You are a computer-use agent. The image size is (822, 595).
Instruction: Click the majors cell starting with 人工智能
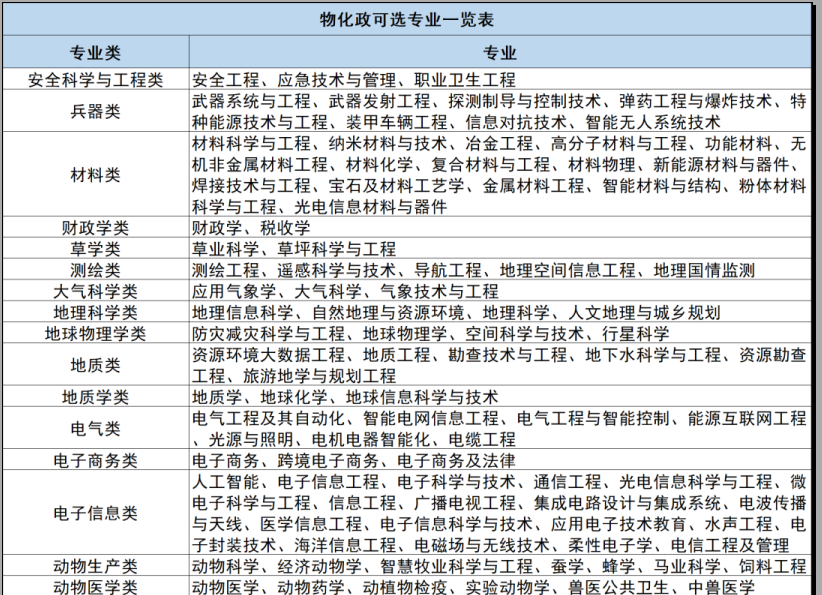(500, 513)
